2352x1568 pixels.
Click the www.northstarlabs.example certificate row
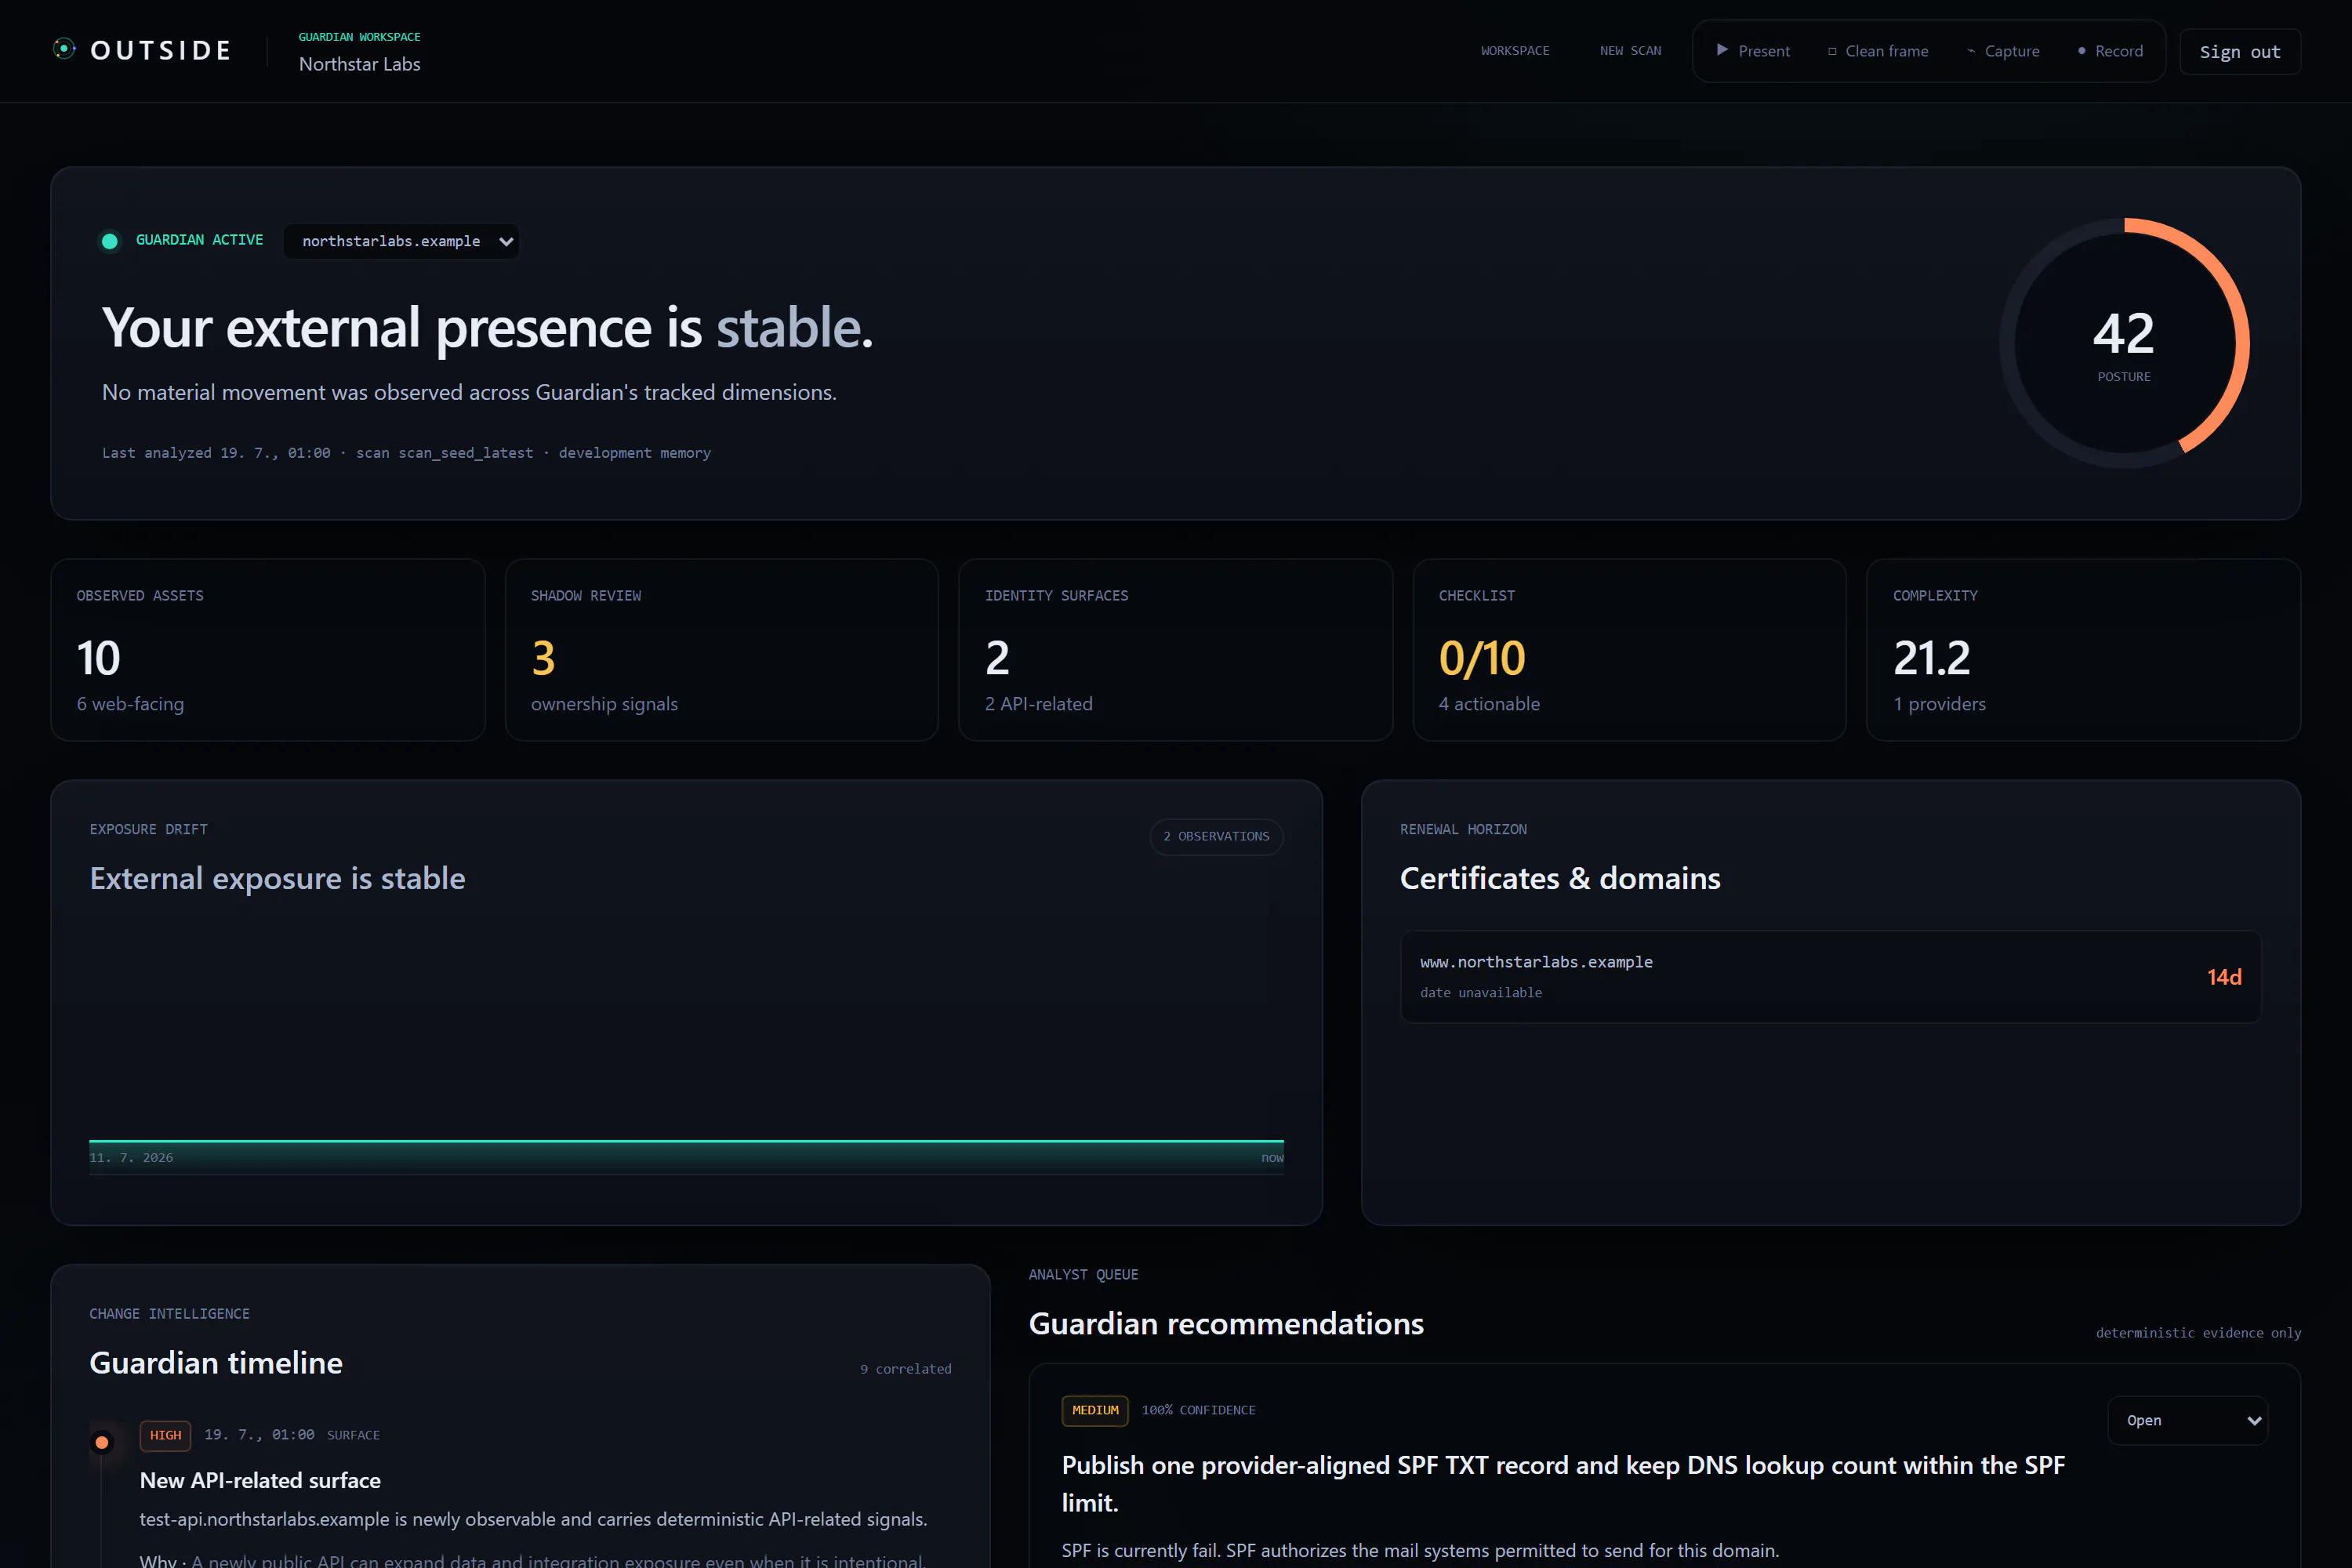(1830, 977)
